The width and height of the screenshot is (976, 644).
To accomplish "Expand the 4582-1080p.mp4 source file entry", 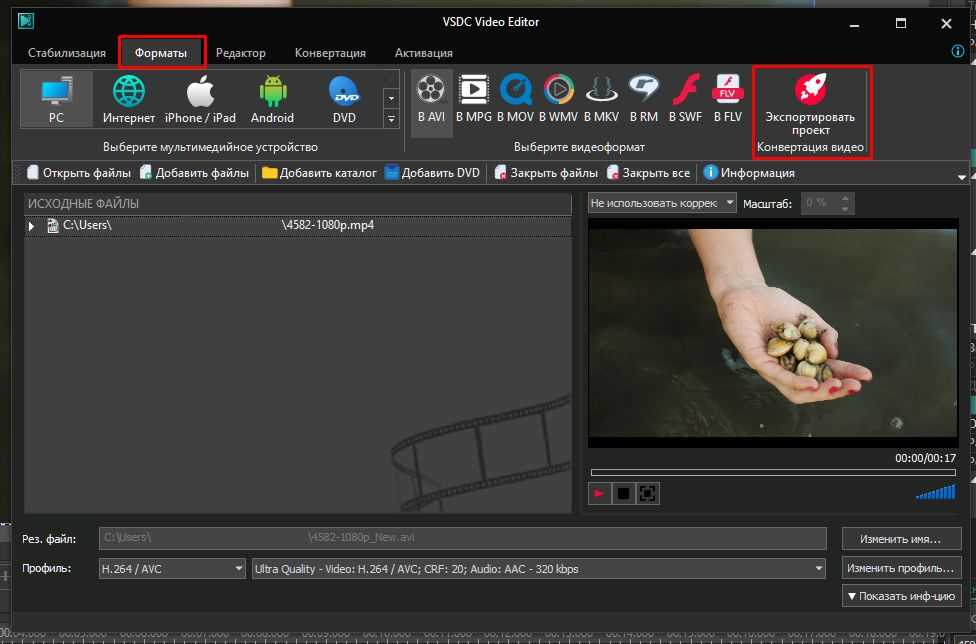I will pos(32,226).
